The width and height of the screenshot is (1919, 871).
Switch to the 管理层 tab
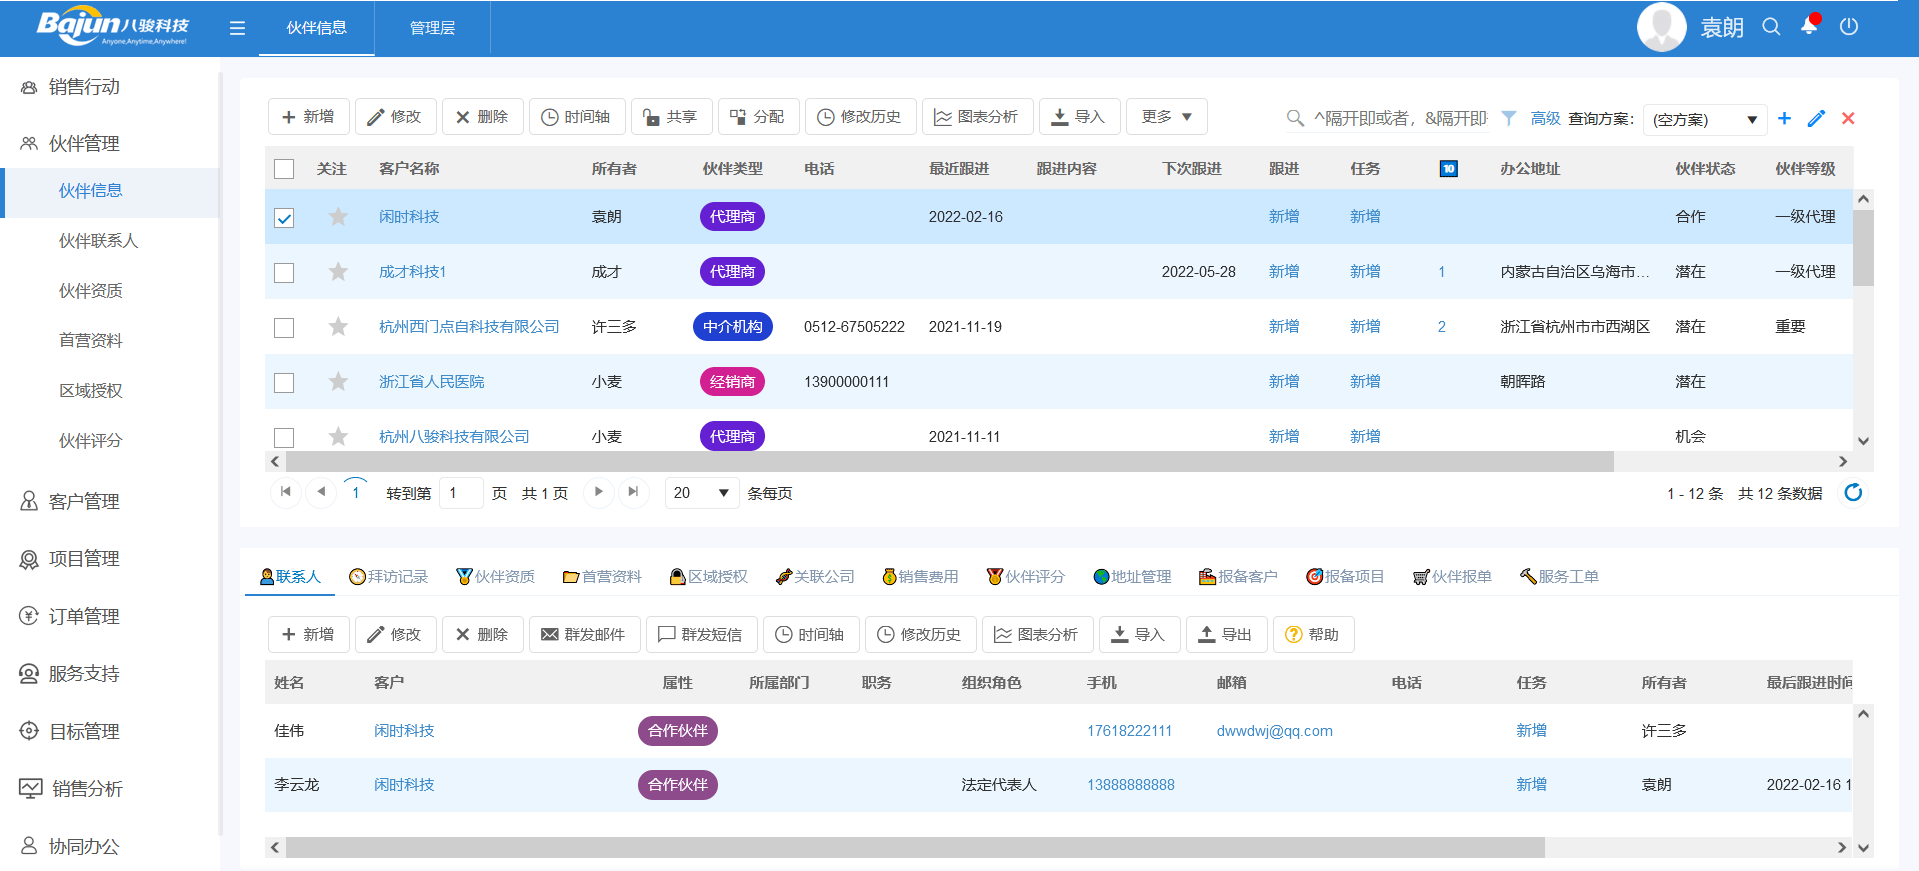tap(432, 28)
